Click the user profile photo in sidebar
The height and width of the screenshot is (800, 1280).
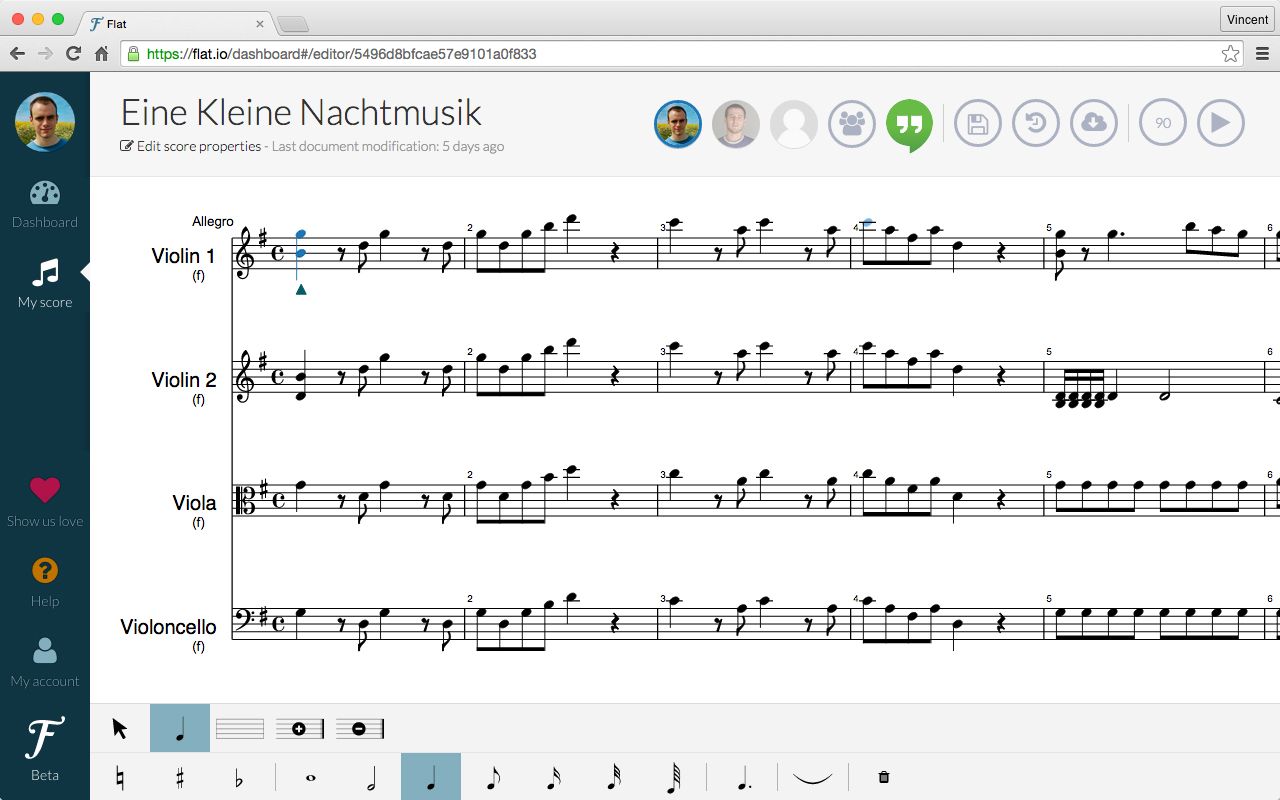45,122
